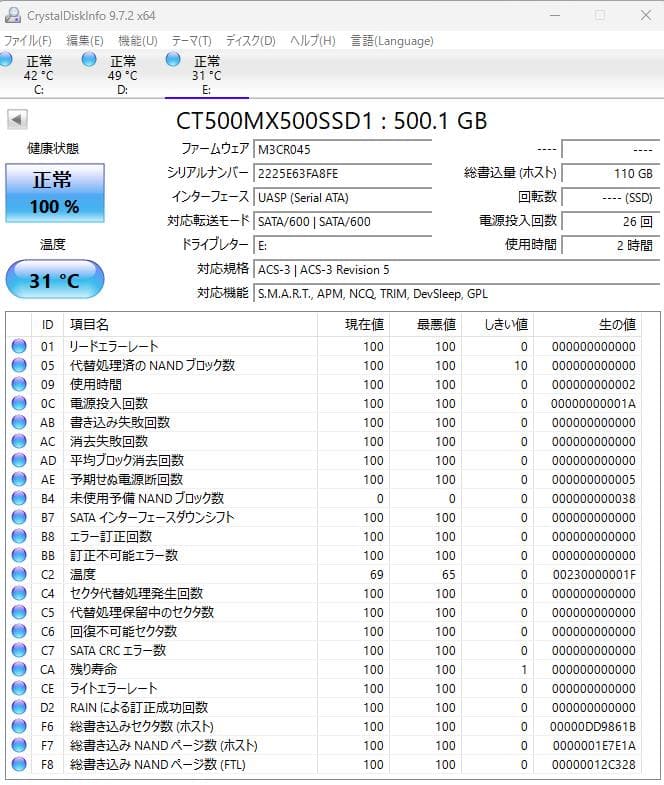Click status icon of row 05 代替処理済の NAND ブロック数
Screen dimensions: 664x785
[19, 365]
